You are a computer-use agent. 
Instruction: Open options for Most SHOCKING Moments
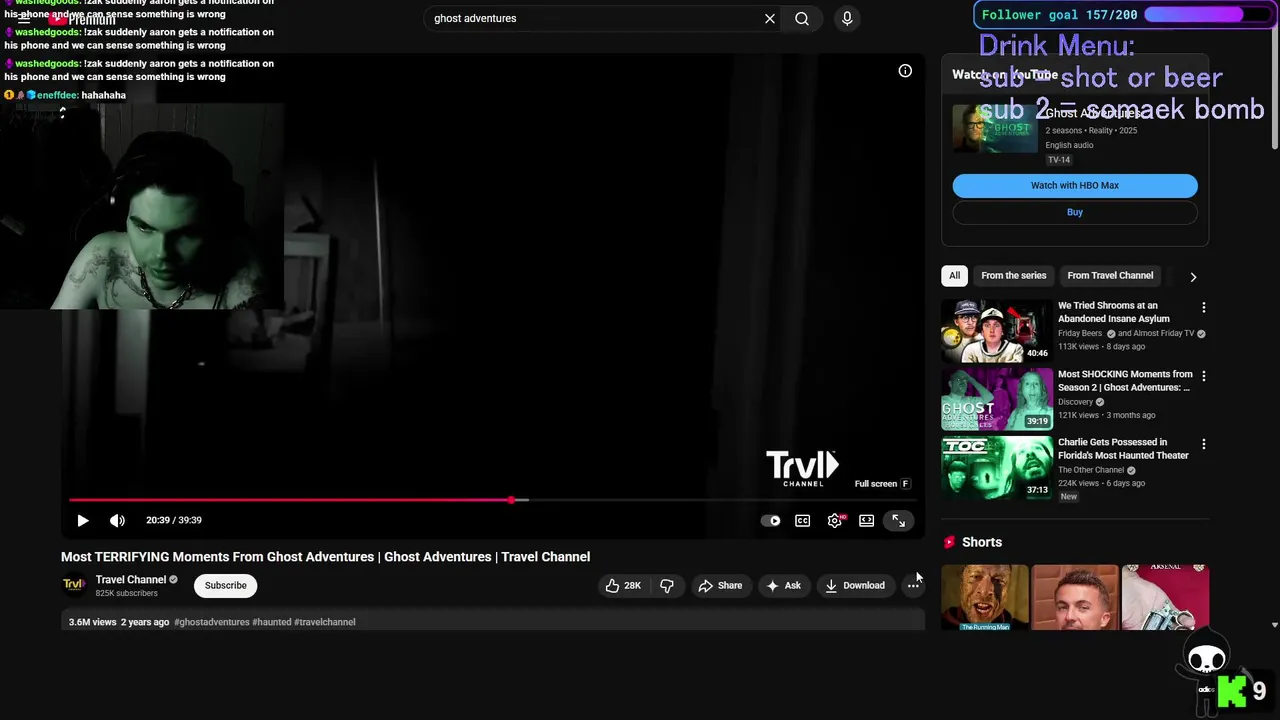[x=1204, y=376]
